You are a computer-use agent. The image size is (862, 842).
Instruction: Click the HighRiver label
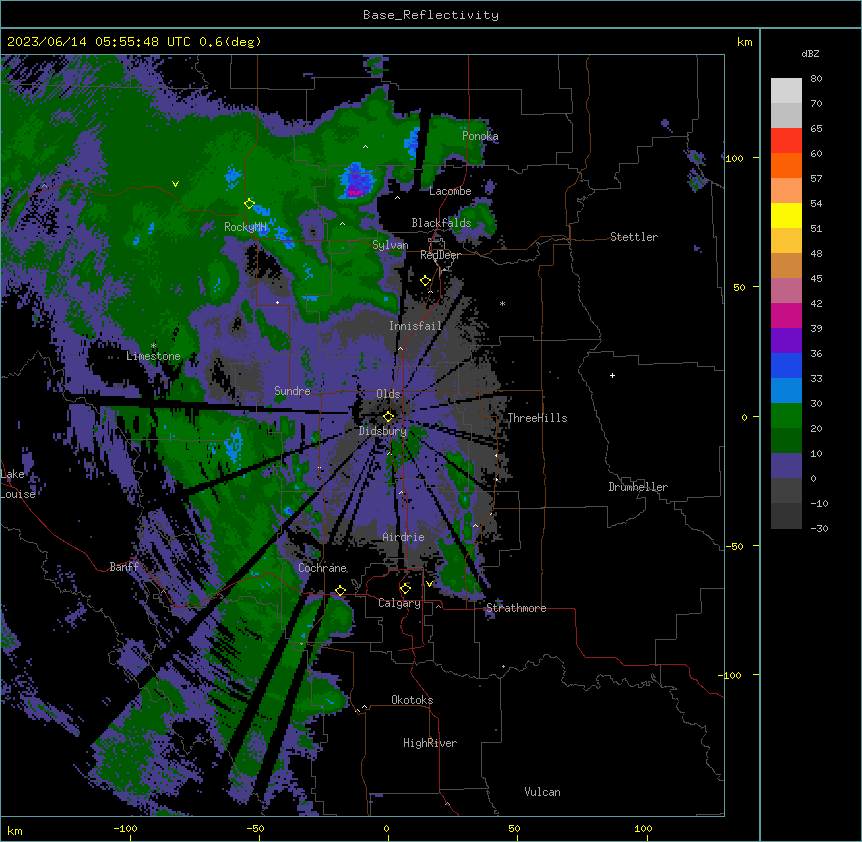(430, 743)
